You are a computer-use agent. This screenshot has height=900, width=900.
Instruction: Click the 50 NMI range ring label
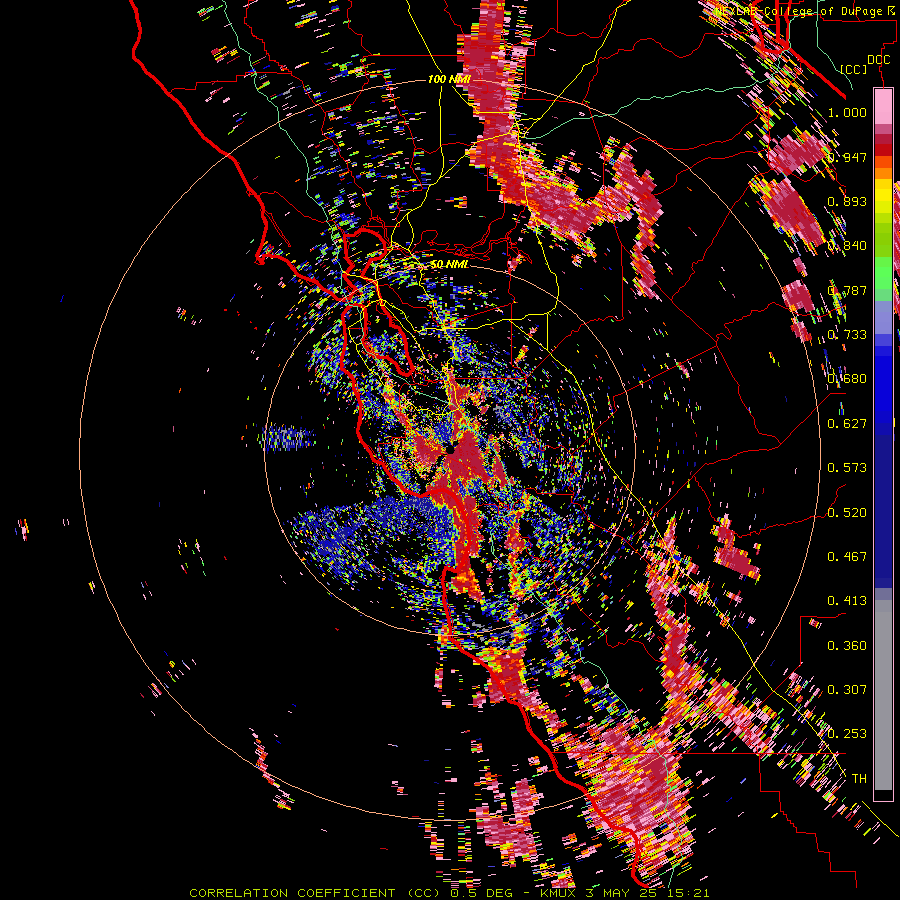click(x=449, y=264)
